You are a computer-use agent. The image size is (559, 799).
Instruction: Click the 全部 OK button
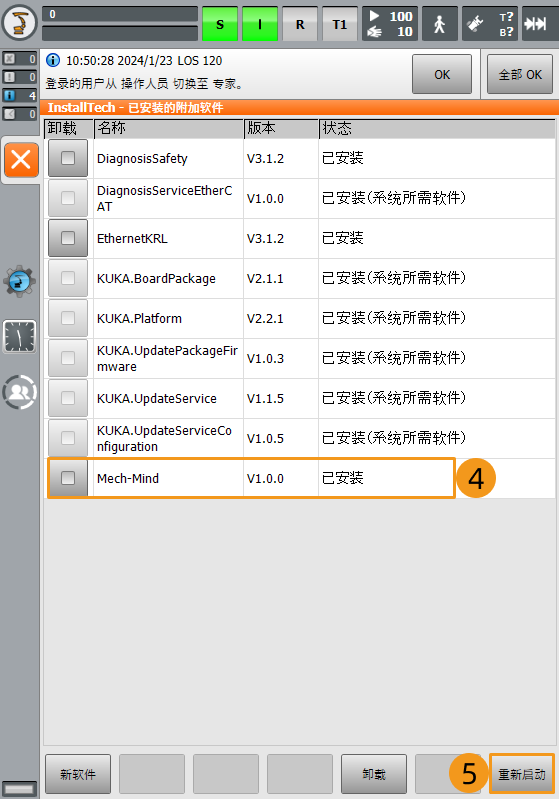click(x=520, y=74)
